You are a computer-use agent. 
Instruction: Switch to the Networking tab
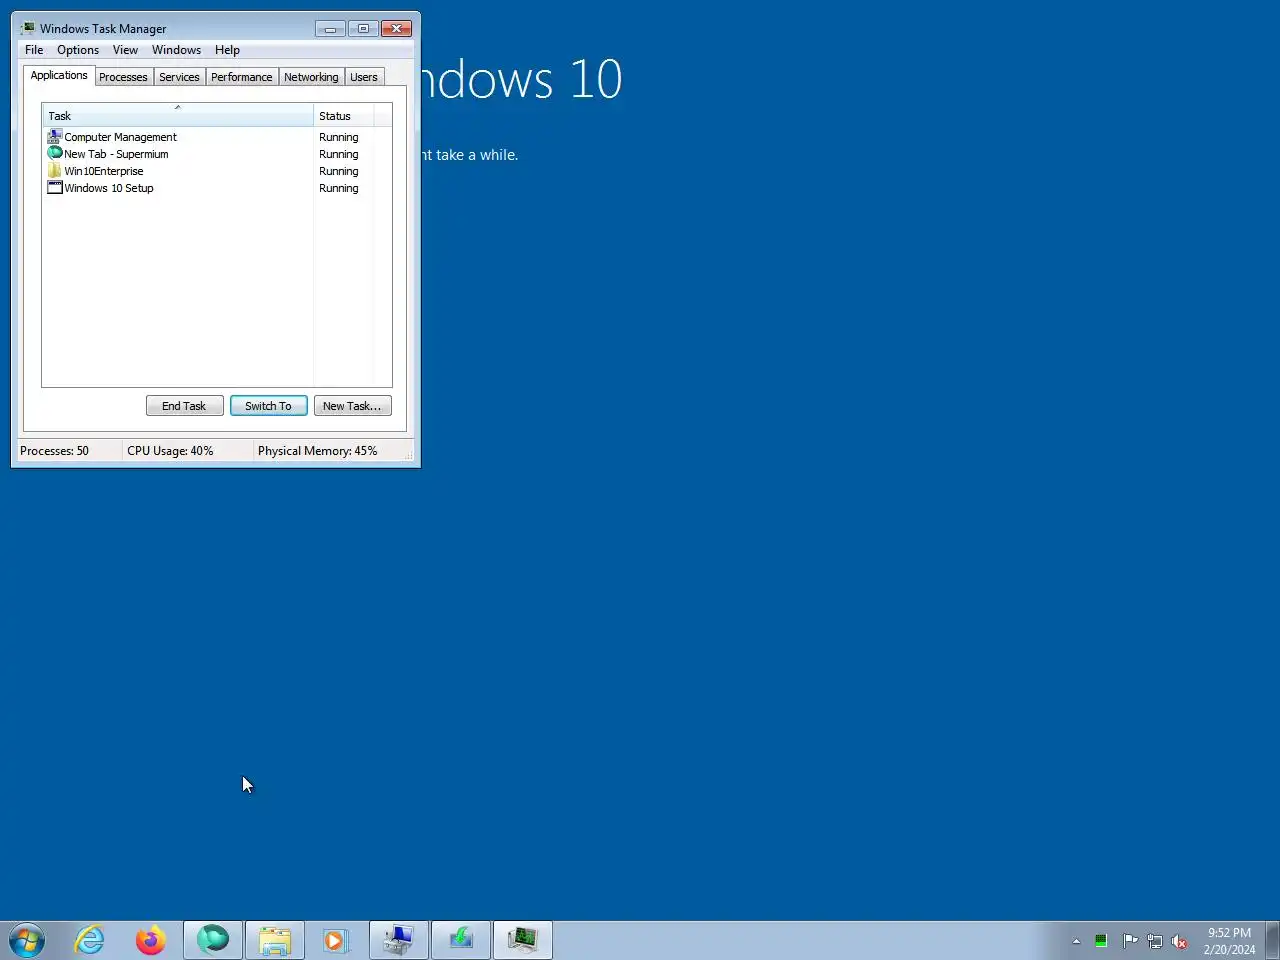pyautogui.click(x=311, y=77)
